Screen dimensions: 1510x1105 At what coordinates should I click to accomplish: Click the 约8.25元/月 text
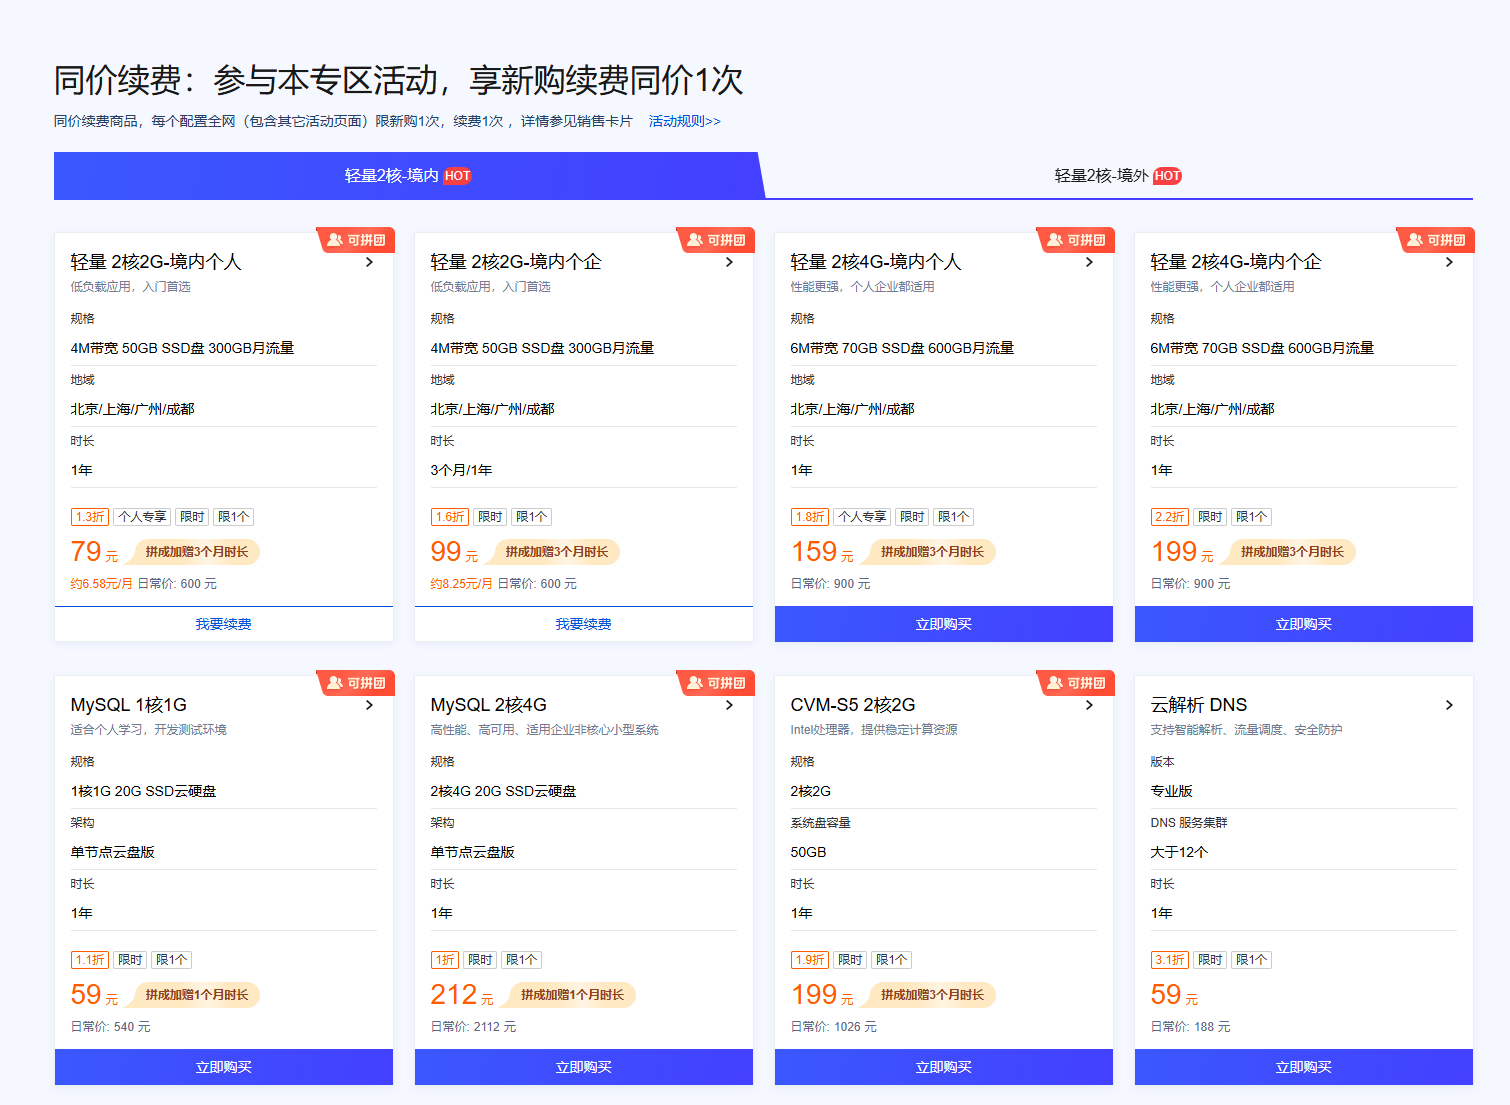coord(461,584)
